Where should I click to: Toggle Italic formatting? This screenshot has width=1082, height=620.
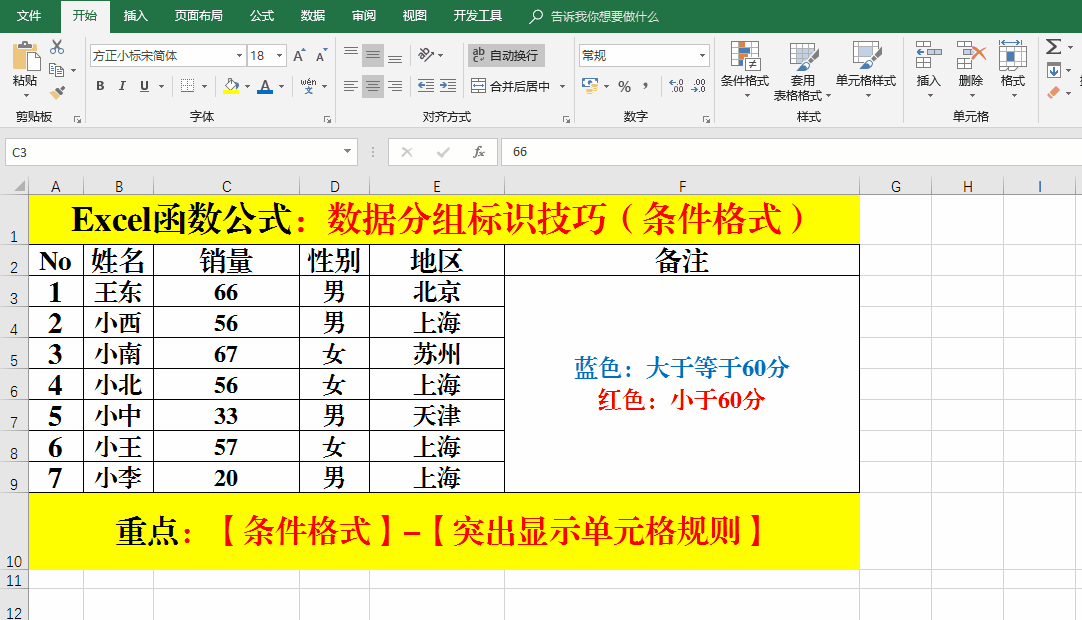pyautogui.click(x=122, y=87)
